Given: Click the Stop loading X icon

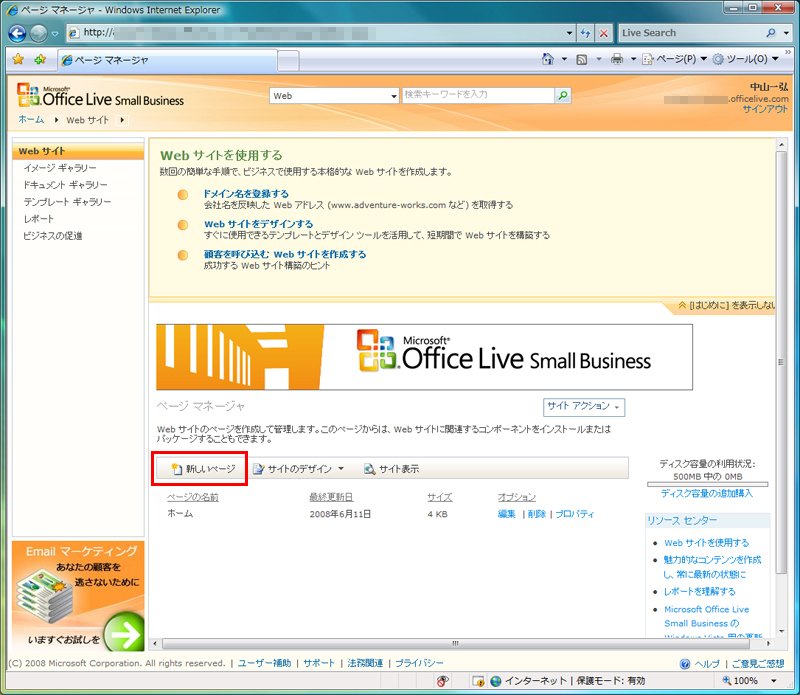Looking at the screenshot, I should click(x=604, y=33).
